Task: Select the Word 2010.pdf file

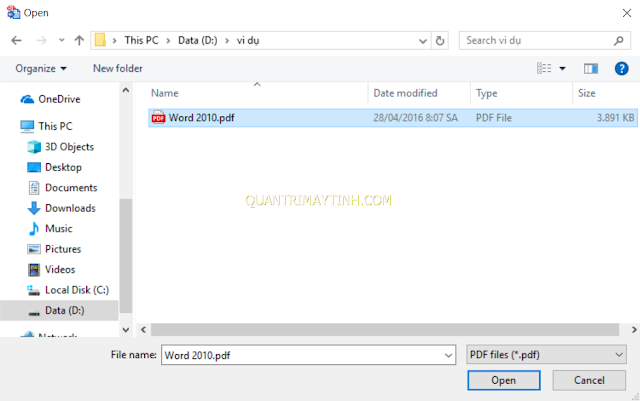Action: pos(393,118)
